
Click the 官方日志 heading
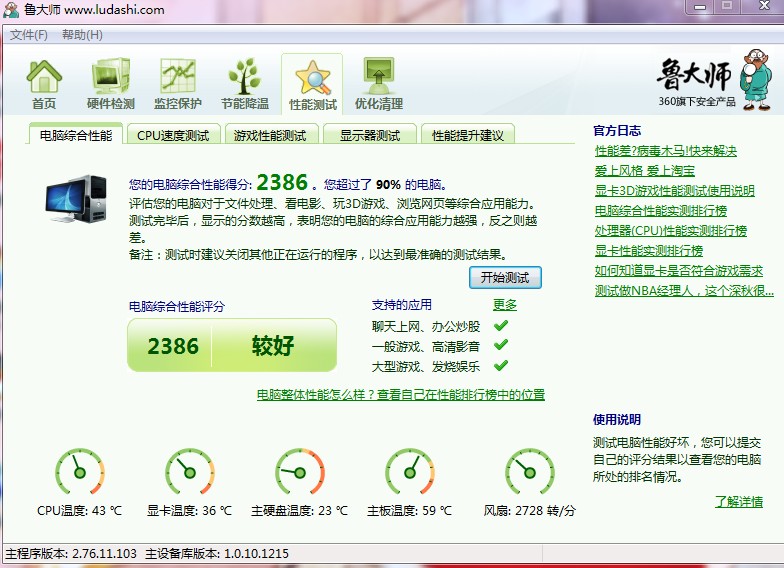(x=617, y=130)
